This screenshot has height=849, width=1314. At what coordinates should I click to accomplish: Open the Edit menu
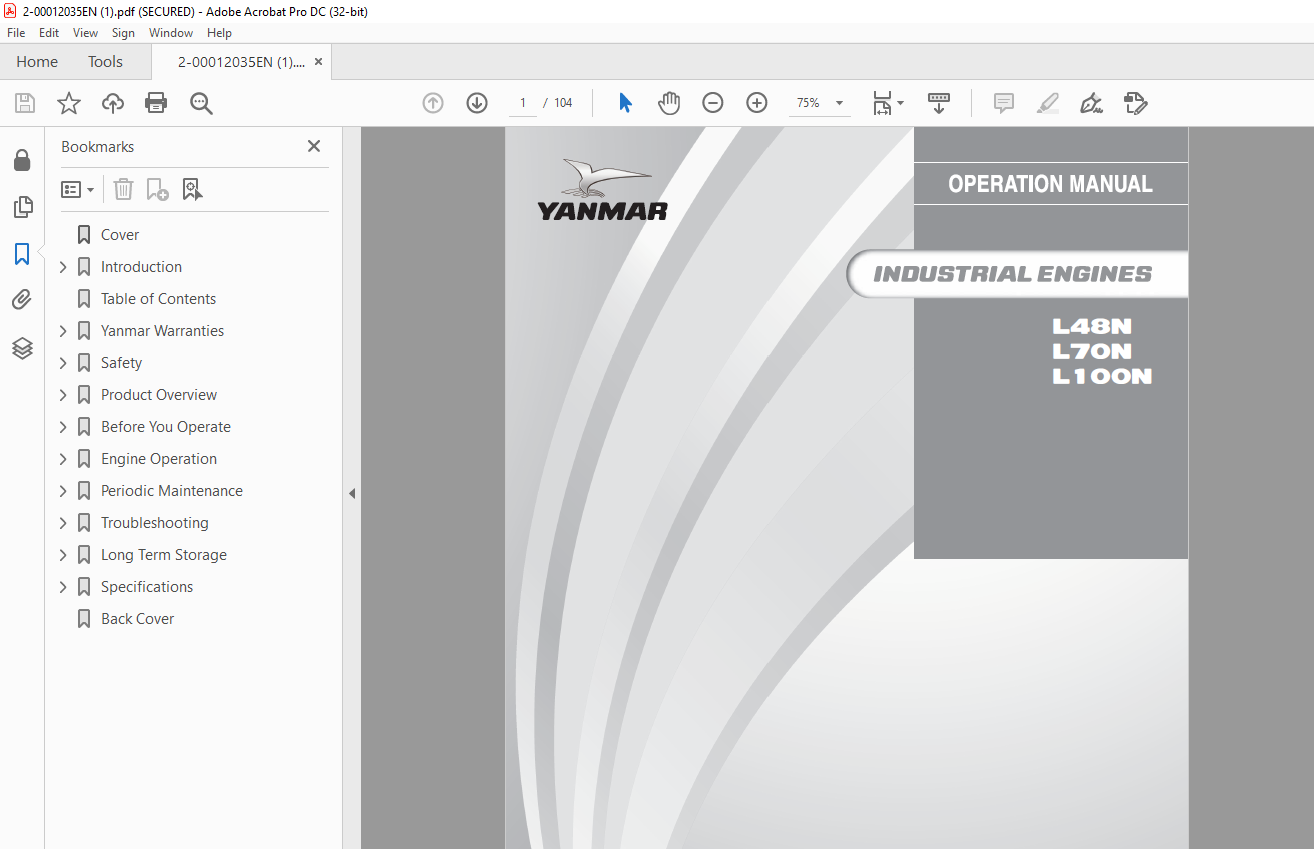pos(49,33)
